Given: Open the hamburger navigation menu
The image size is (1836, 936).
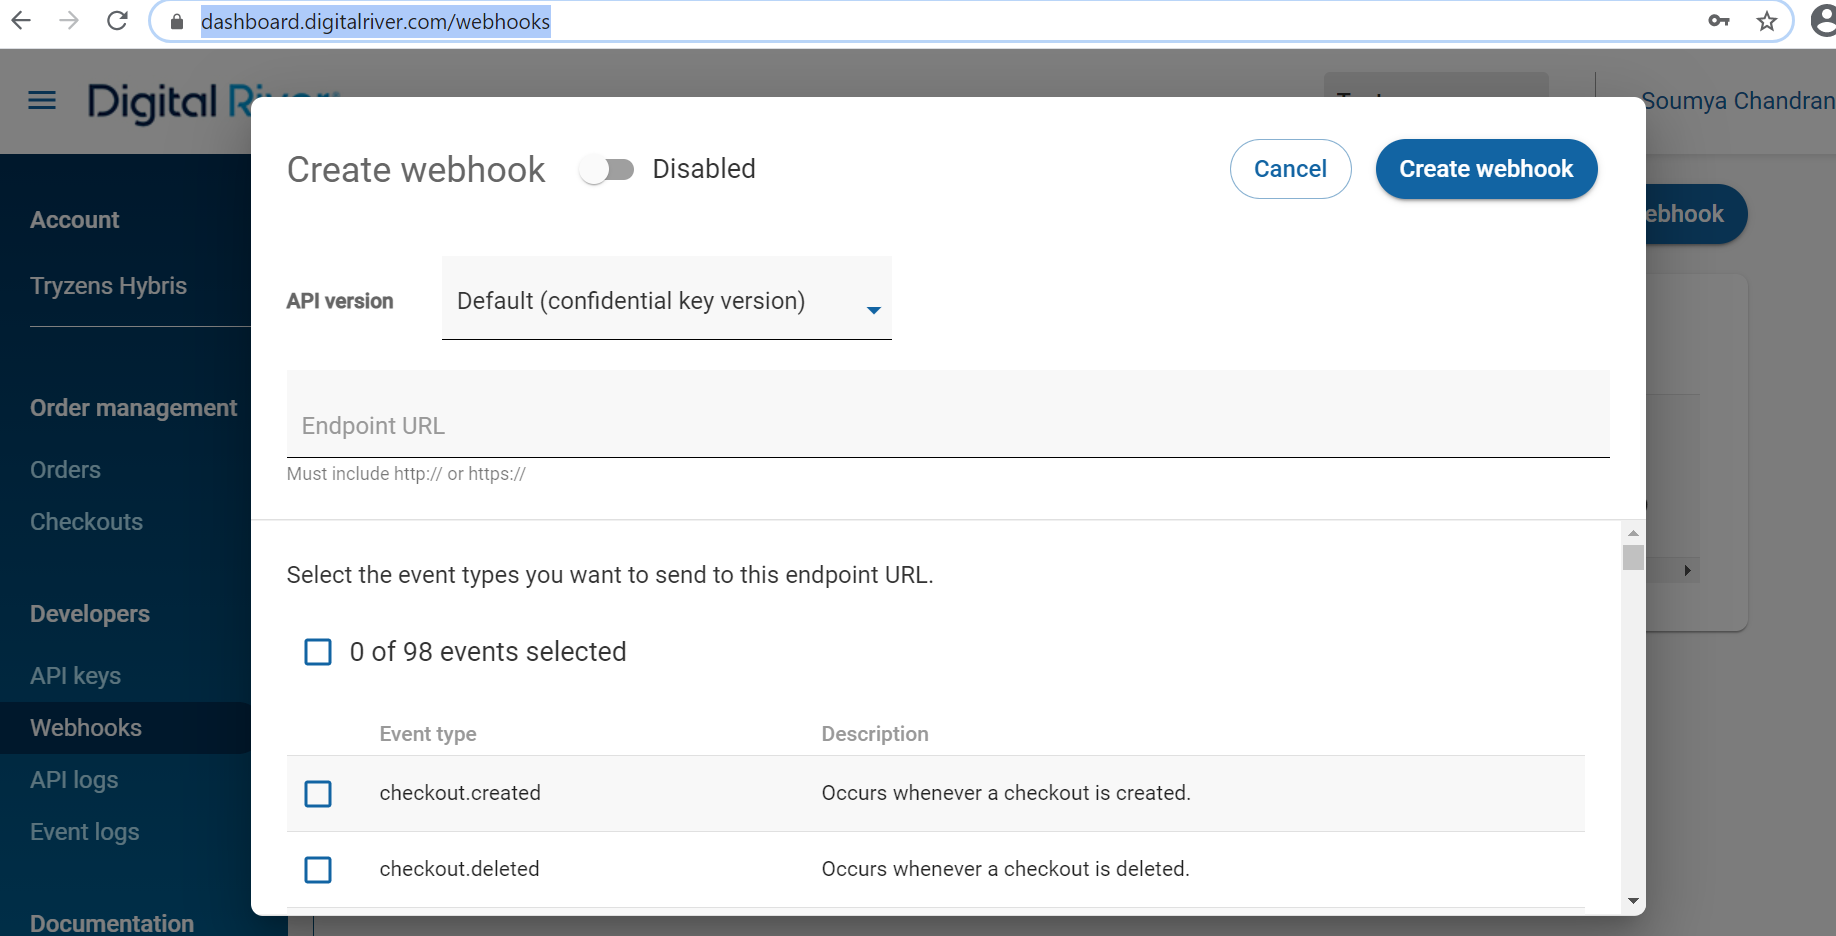Looking at the screenshot, I should [42, 100].
